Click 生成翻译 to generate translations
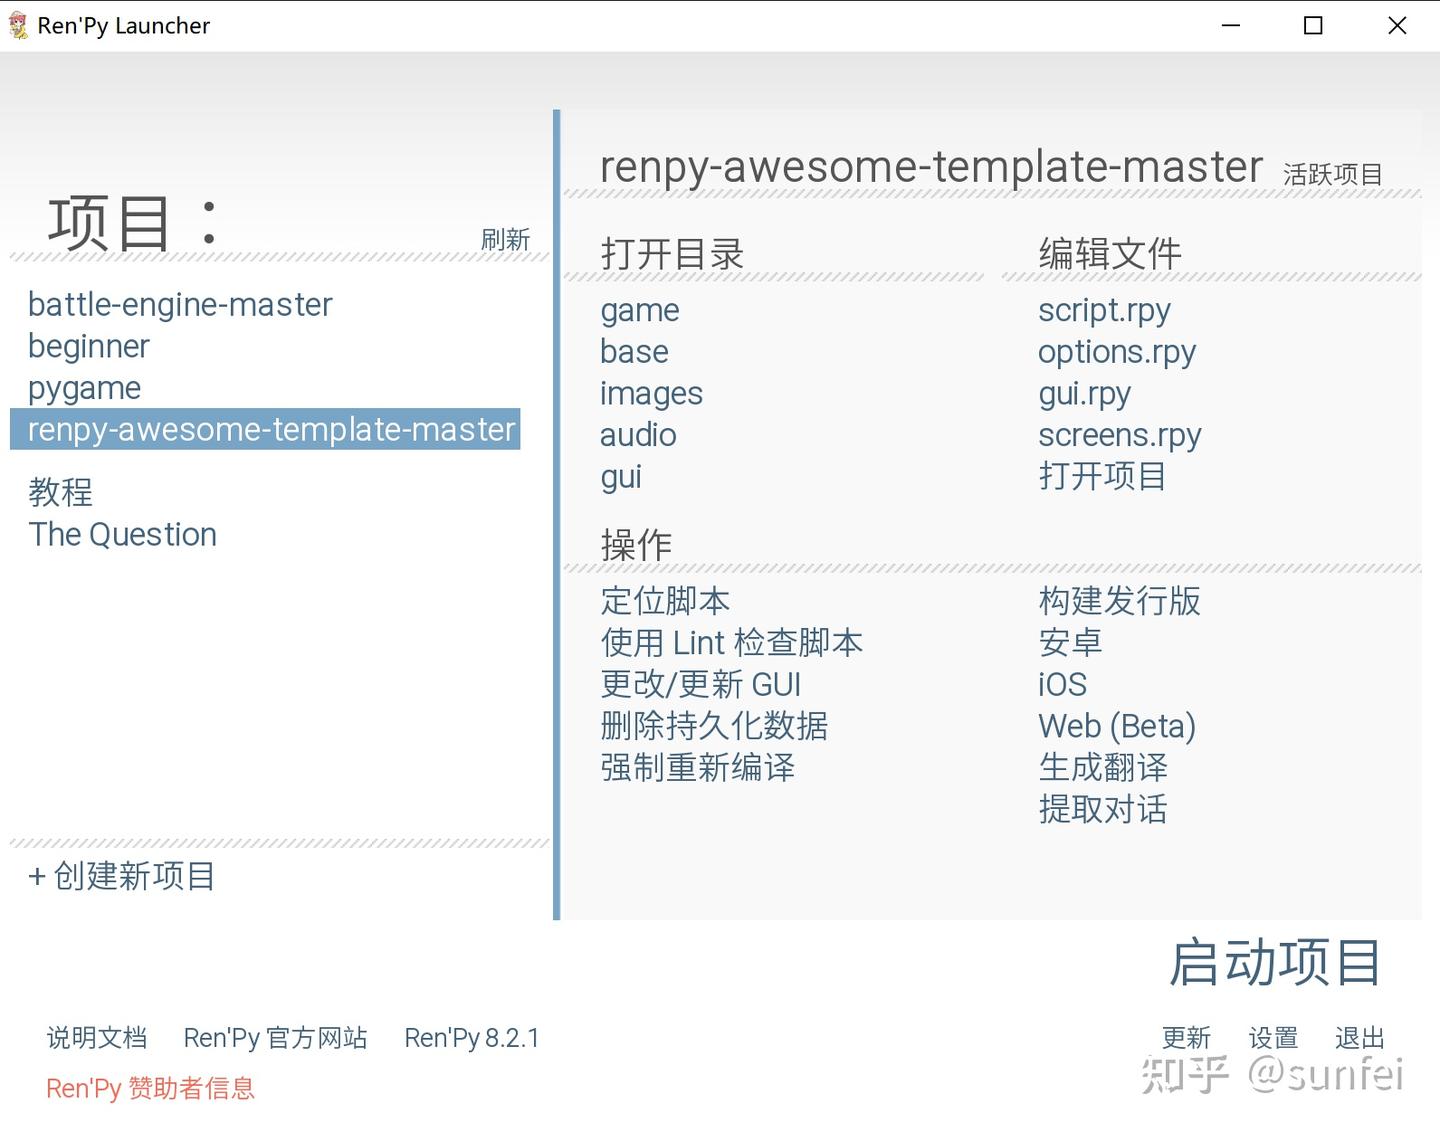1440x1132 pixels. [x=1103, y=768]
